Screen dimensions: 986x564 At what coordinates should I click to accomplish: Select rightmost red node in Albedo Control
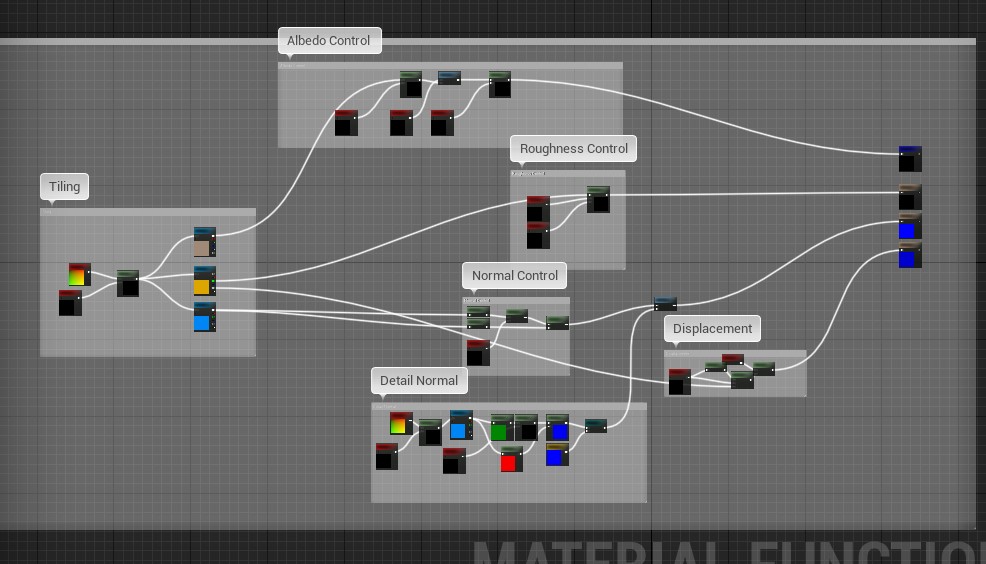(442, 123)
